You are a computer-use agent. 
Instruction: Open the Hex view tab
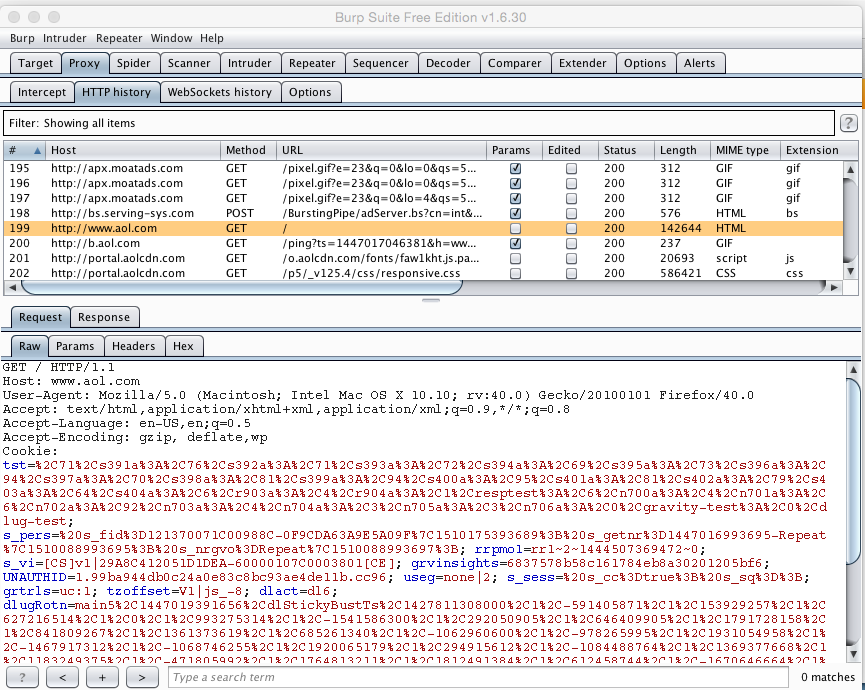183,346
